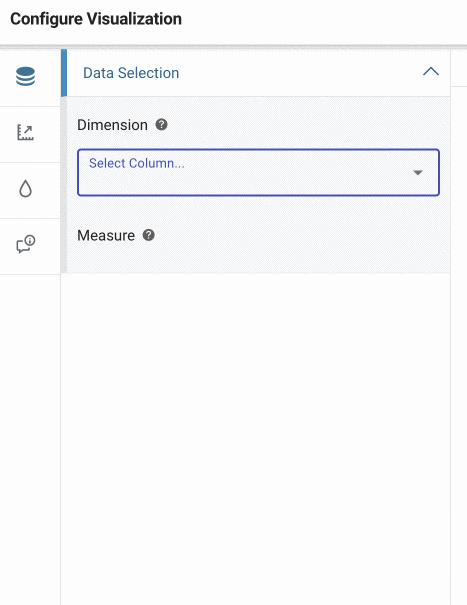Viewport: 467px width, 605px height.
Task: Click the Measure help question mark
Action: tap(149, 235)
